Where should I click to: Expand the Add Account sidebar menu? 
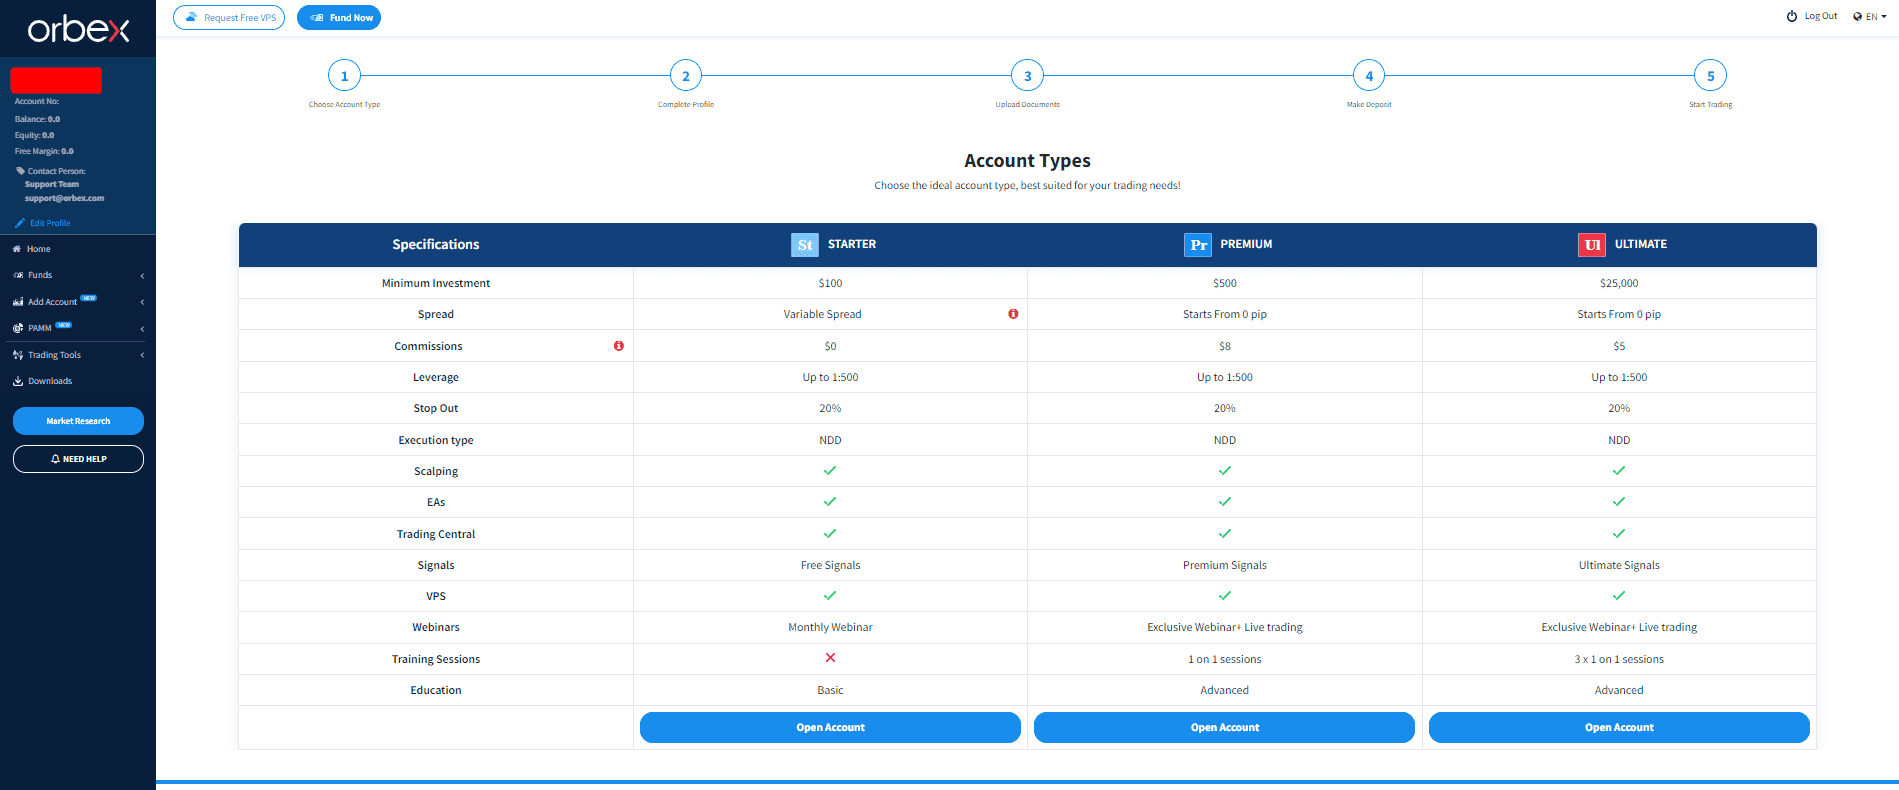(77, 301)
